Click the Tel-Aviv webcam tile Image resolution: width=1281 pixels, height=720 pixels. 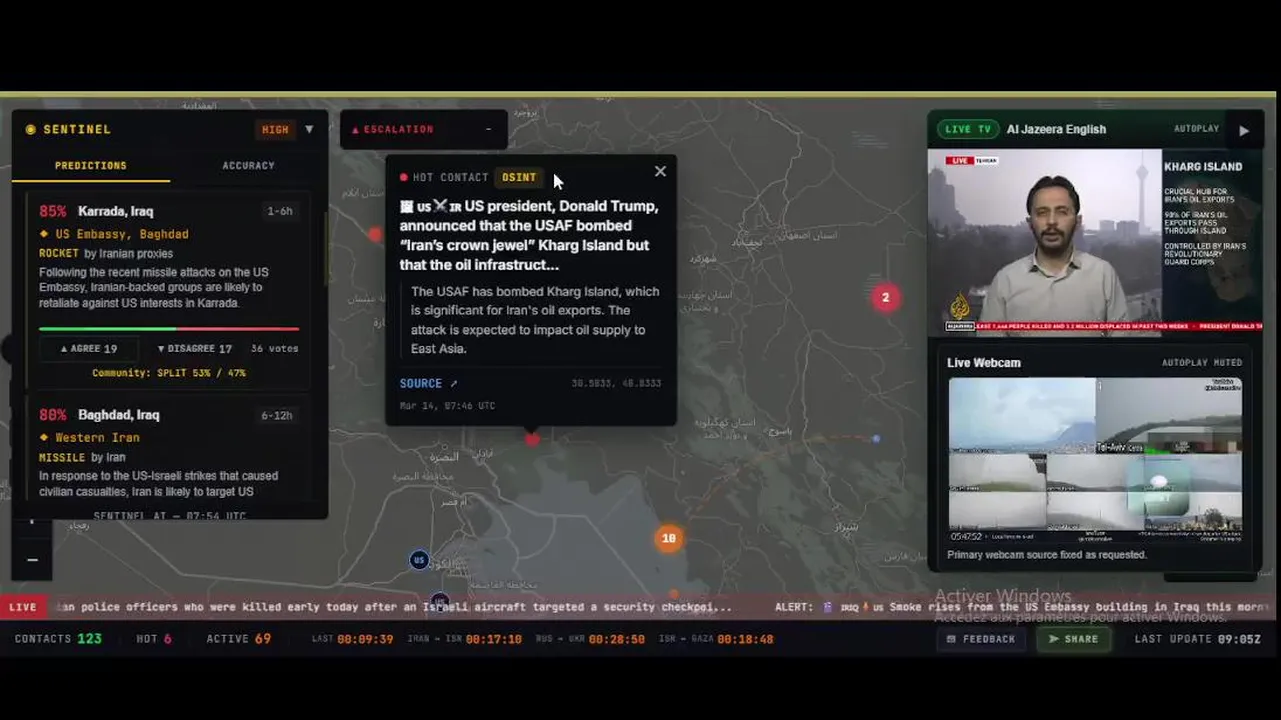click(1169, 415)
